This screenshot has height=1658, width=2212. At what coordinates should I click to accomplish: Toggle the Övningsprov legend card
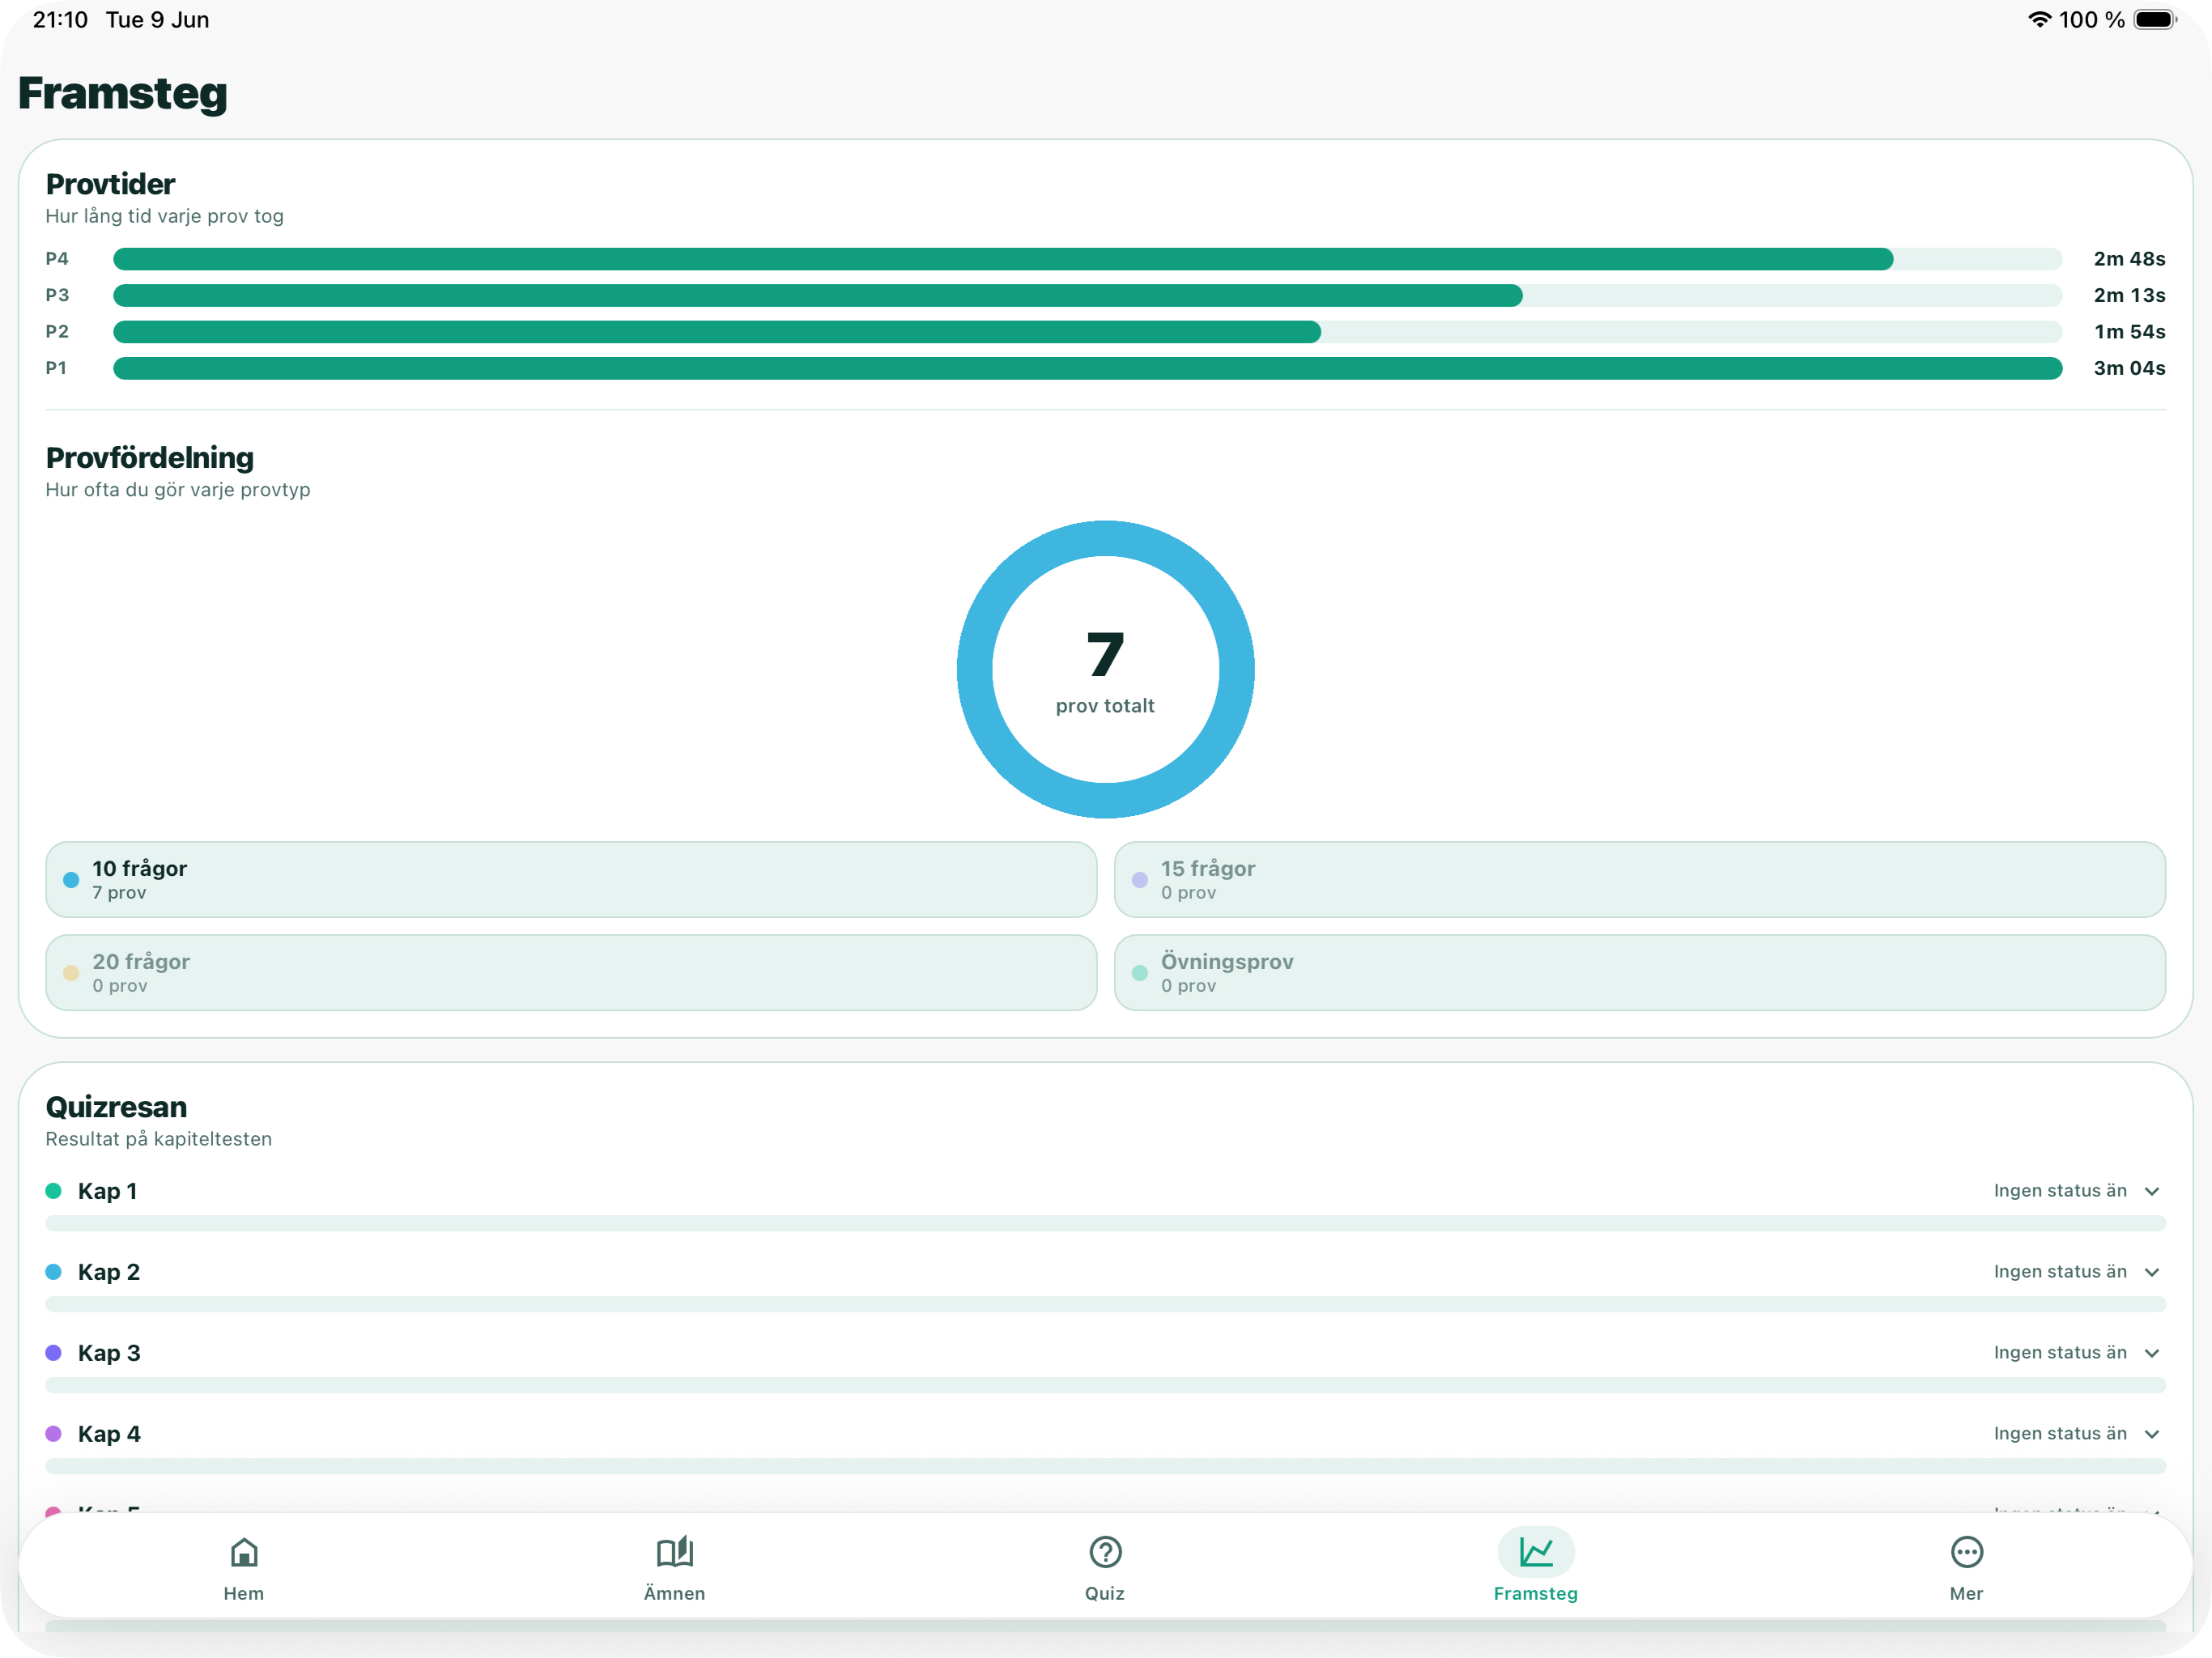coord(1640,972)
